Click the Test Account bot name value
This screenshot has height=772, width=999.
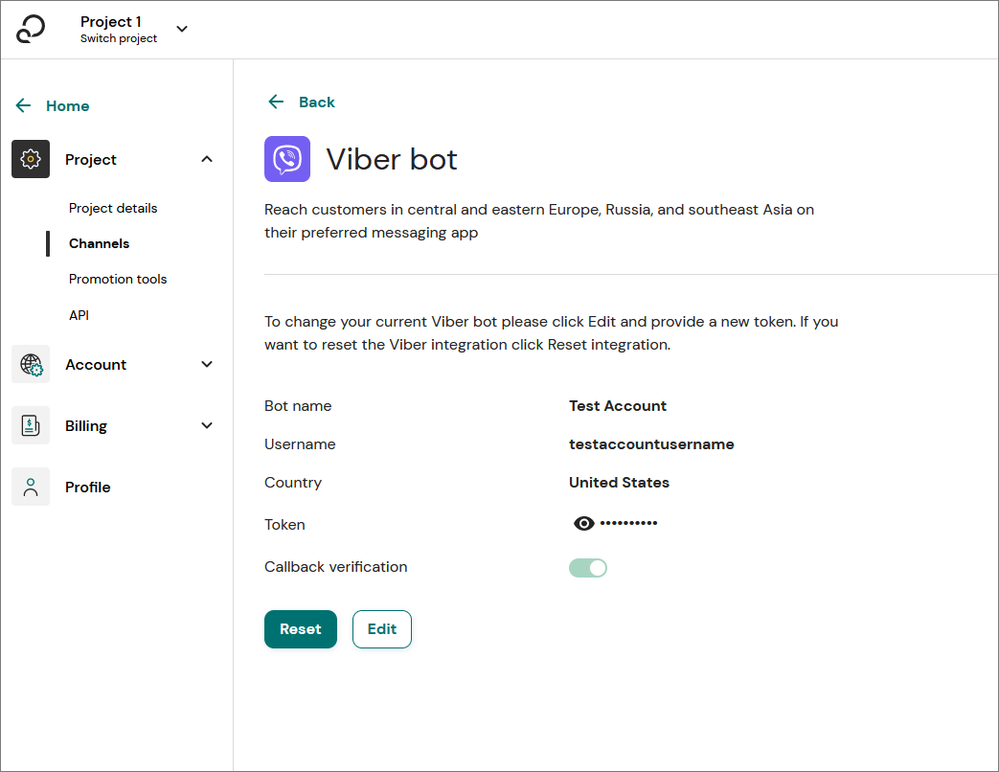[x=618, y=406]
